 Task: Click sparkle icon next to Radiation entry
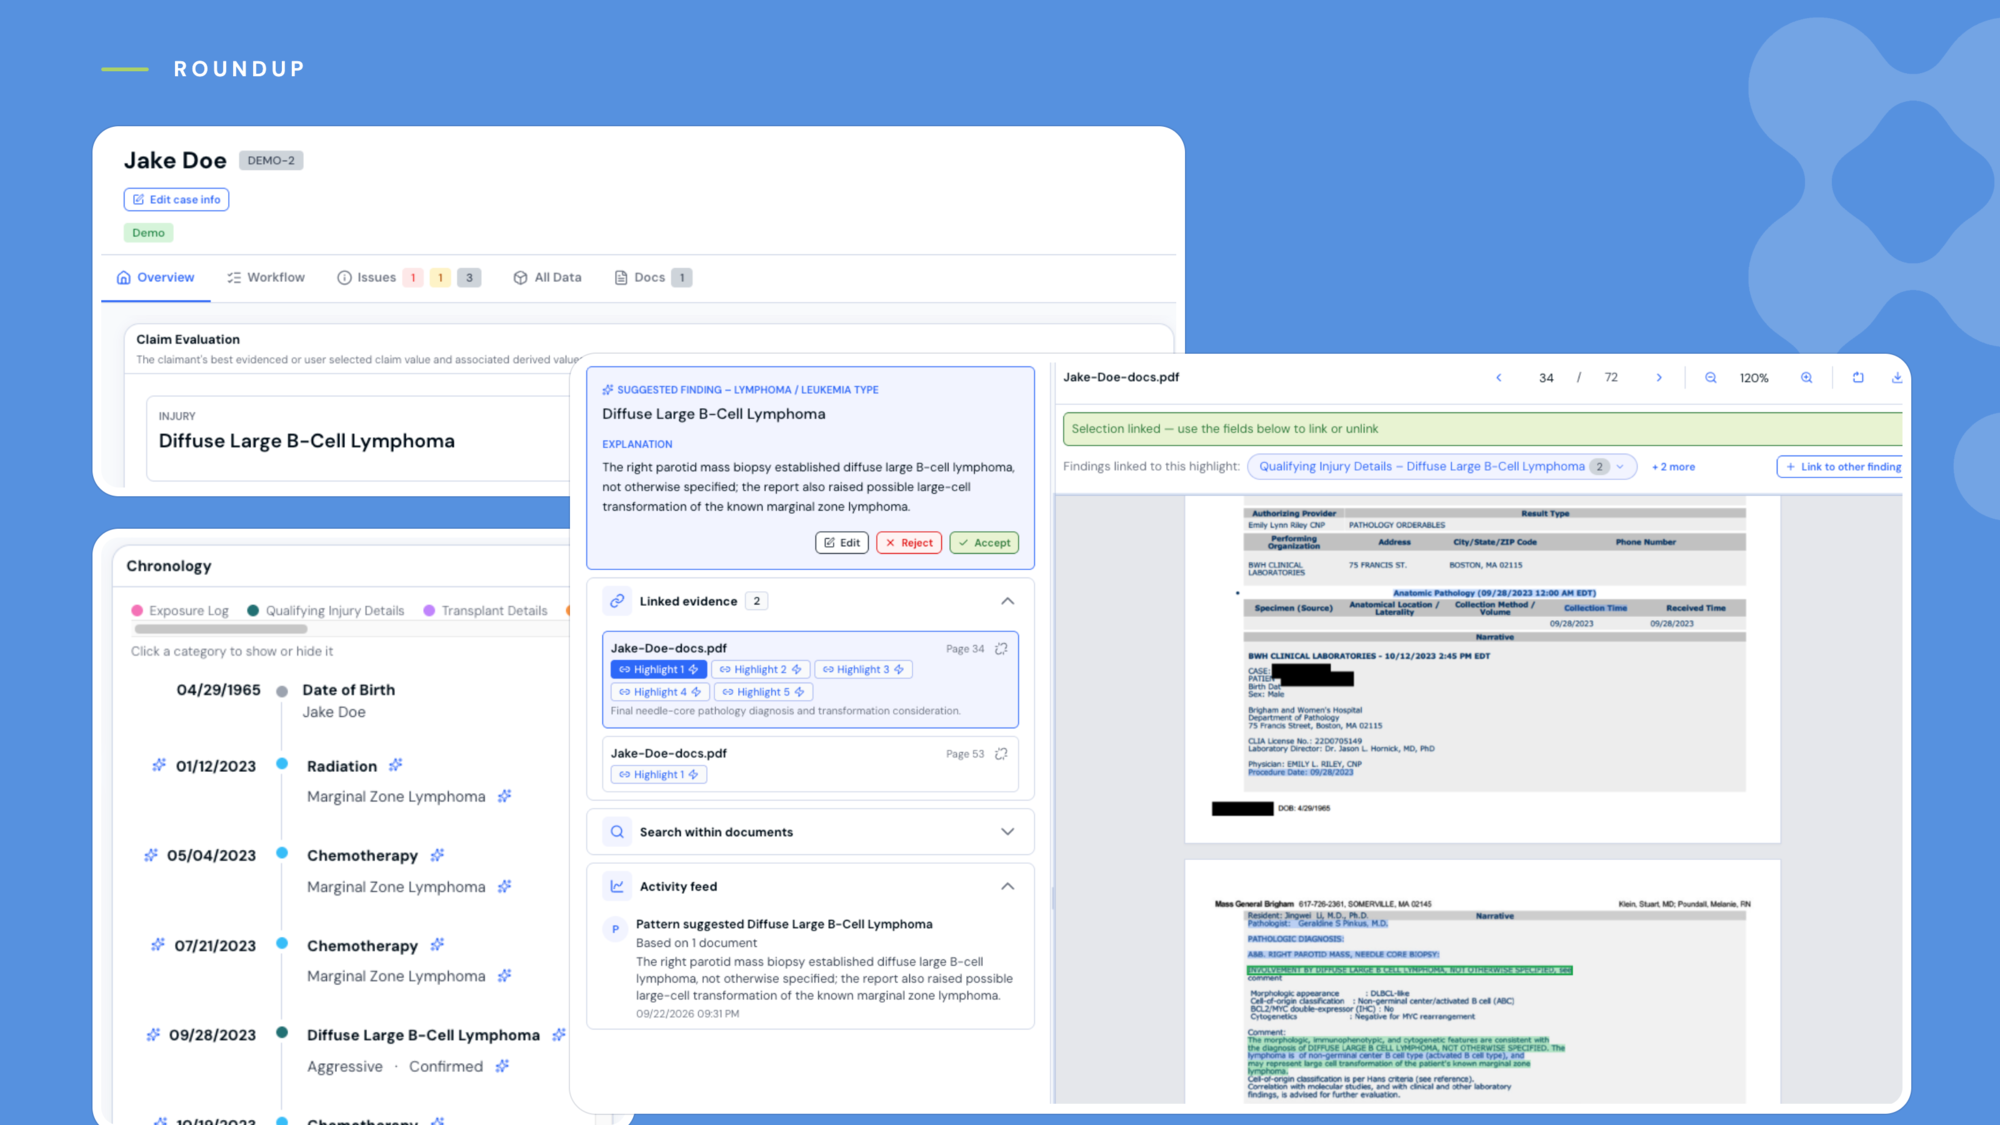point(396,765)
